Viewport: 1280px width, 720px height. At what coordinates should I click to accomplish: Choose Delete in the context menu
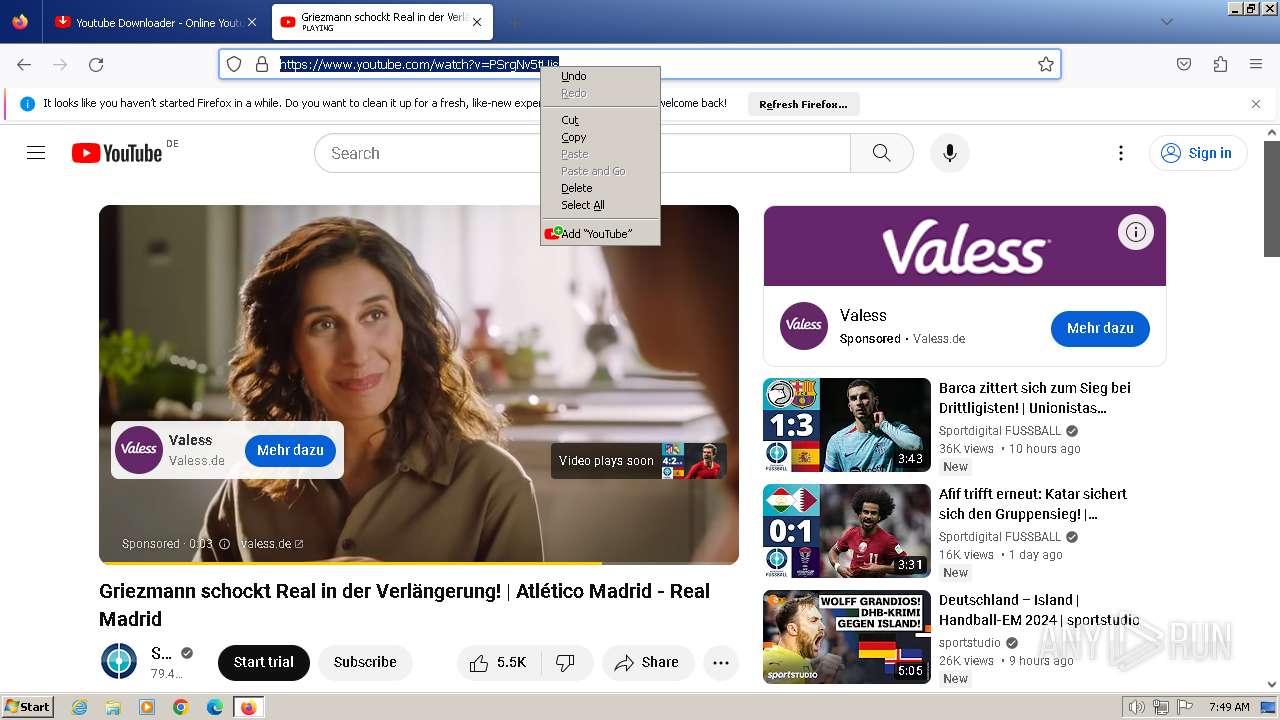[x=600, y=188]
